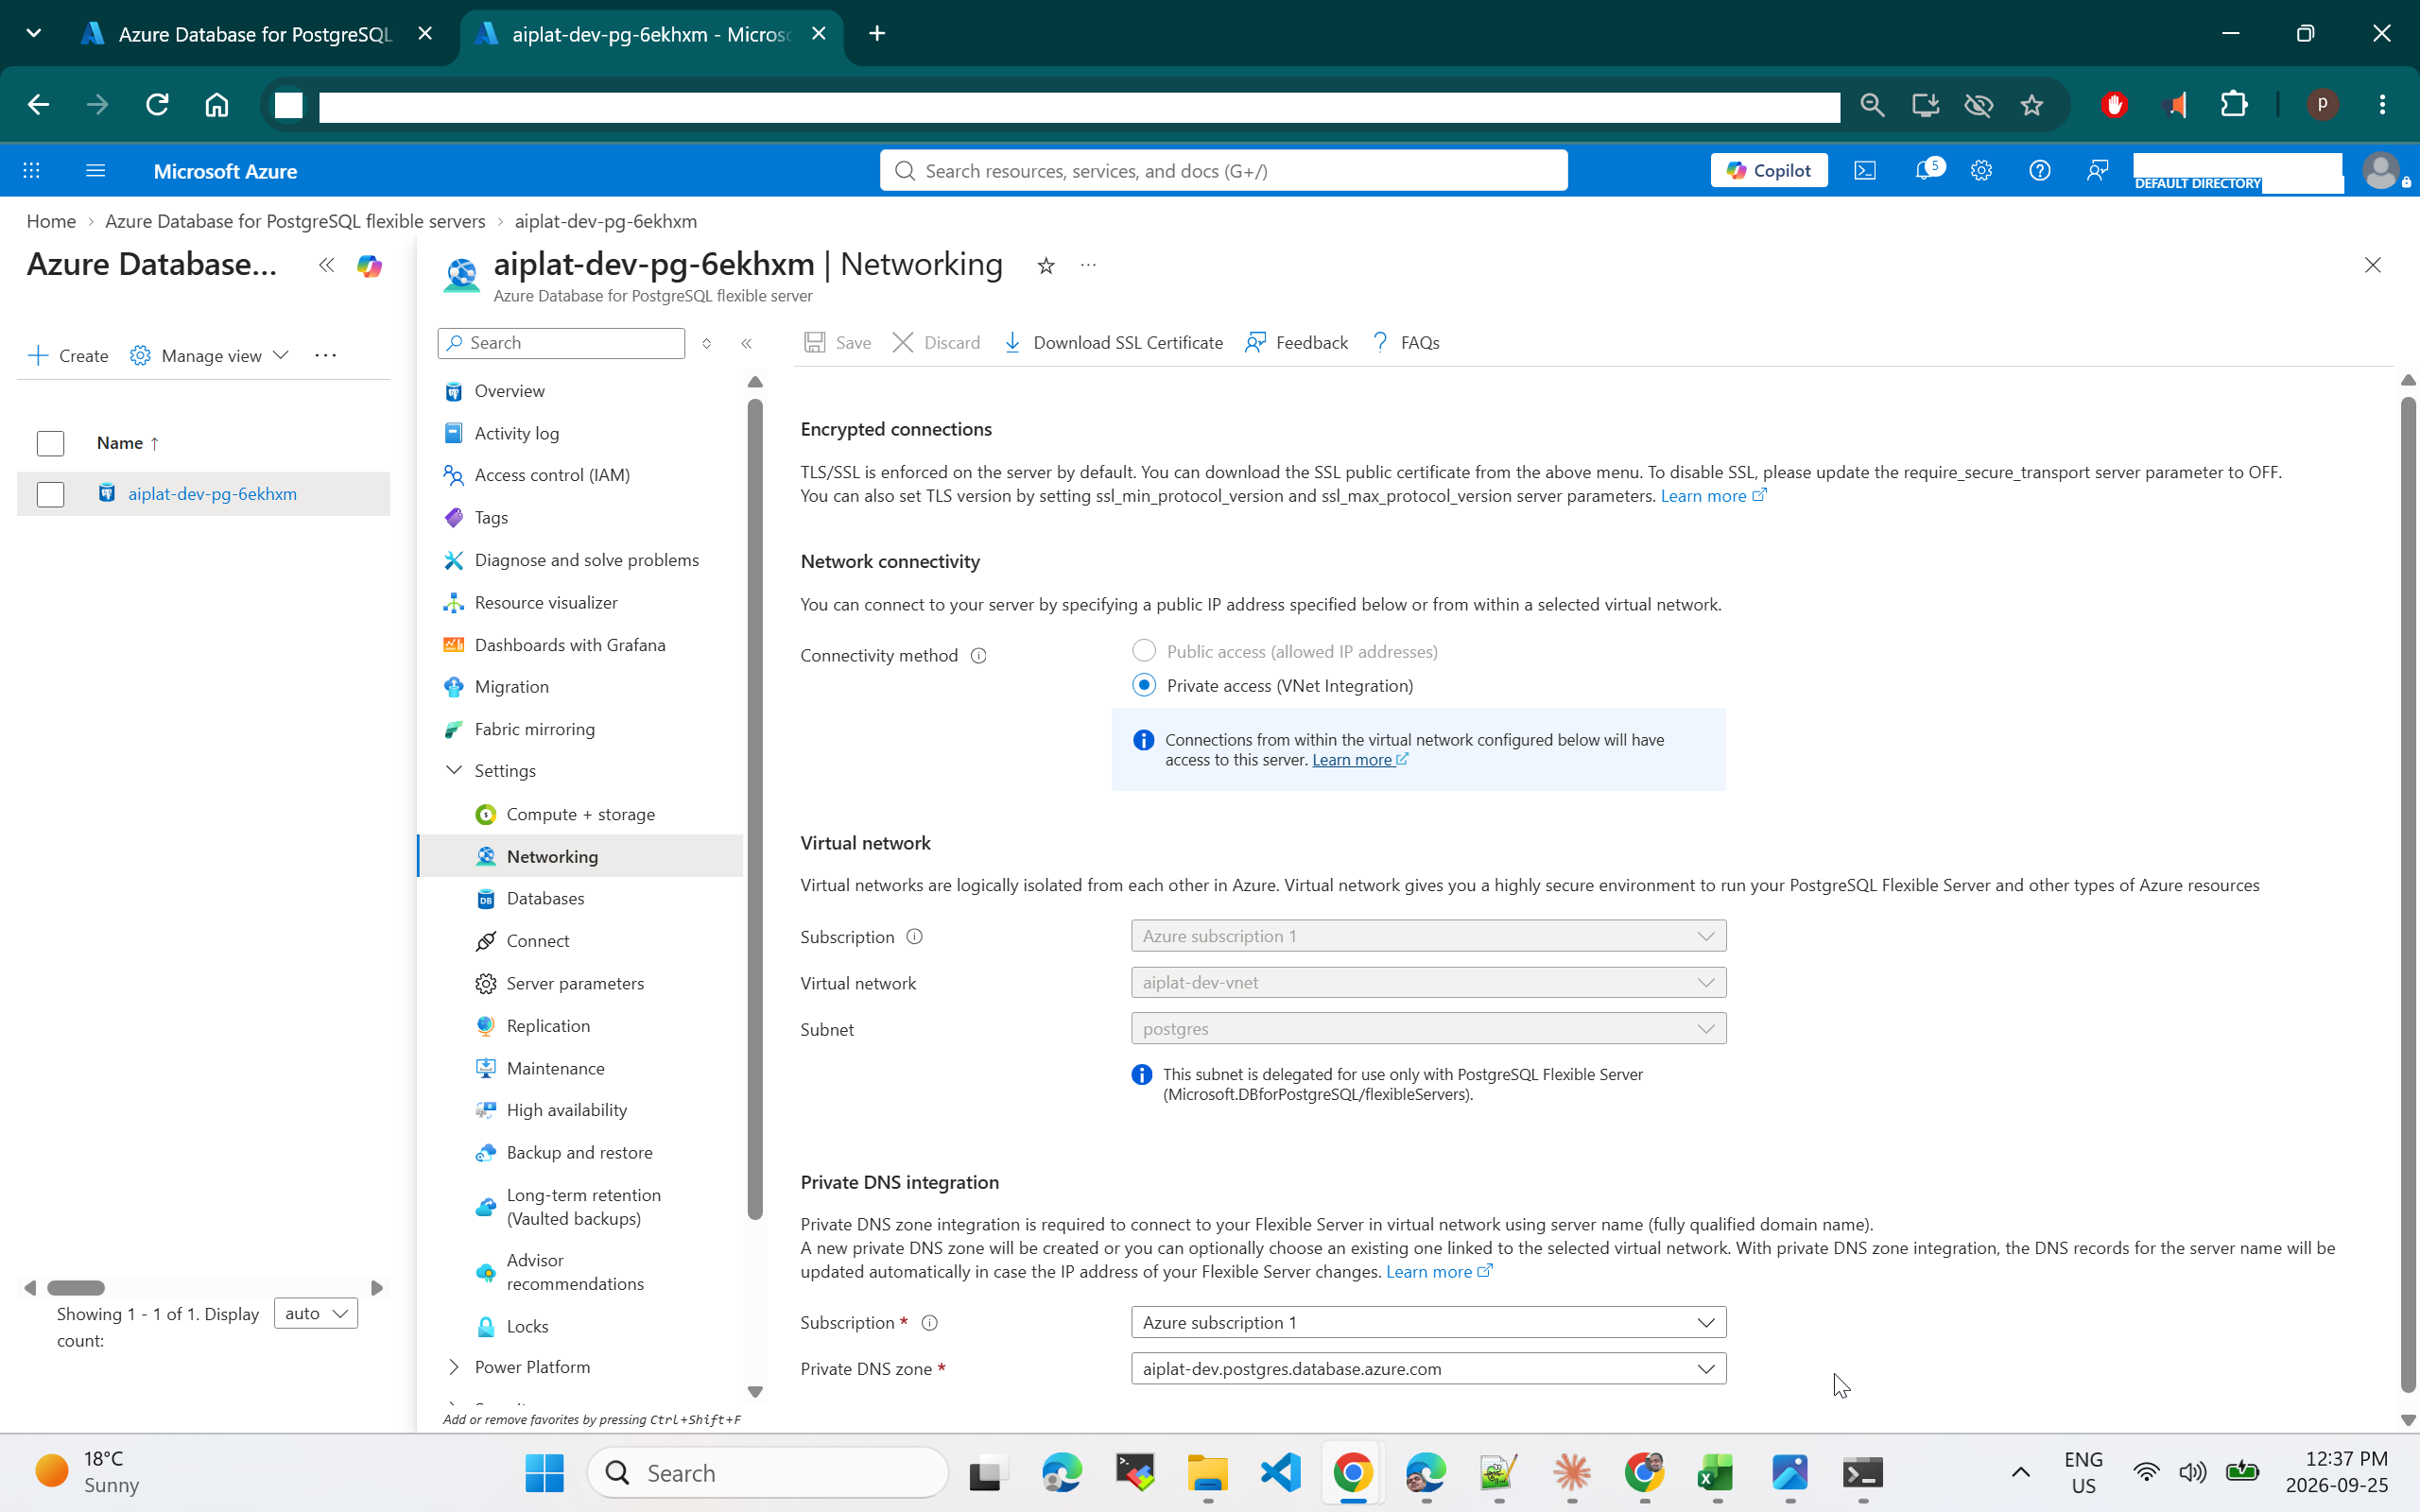The image size is (2420, 1512).
Task: Close the Networking blade with the X
Action: [x=2372, y=265]
